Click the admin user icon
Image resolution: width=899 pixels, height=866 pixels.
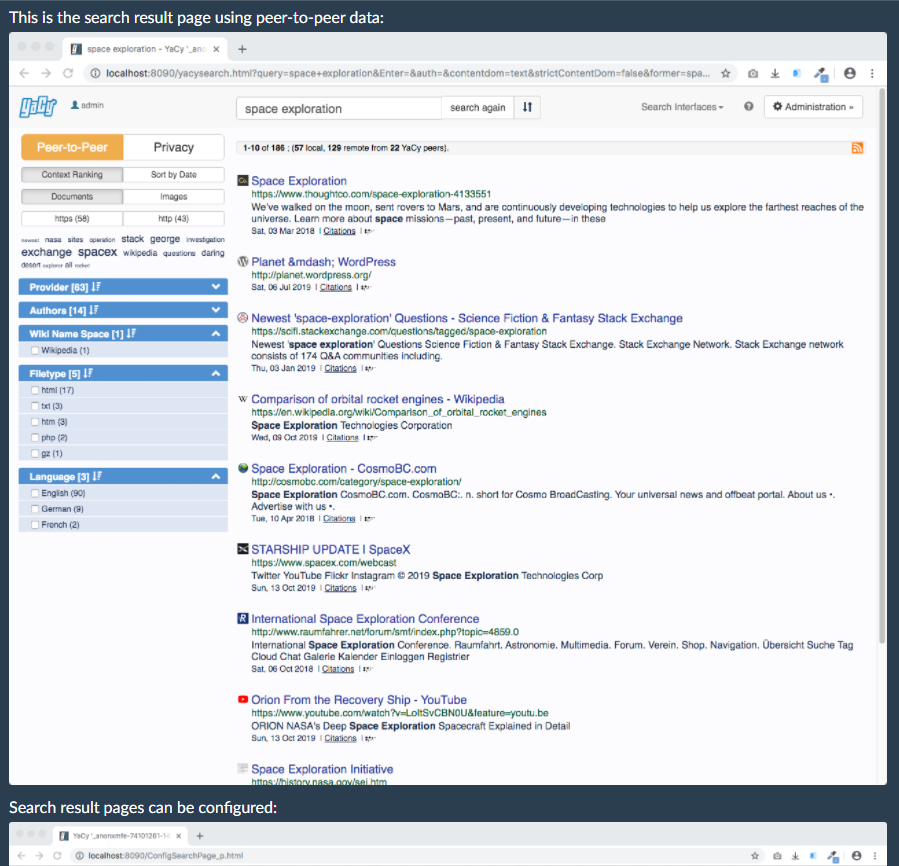pos(75,105)
